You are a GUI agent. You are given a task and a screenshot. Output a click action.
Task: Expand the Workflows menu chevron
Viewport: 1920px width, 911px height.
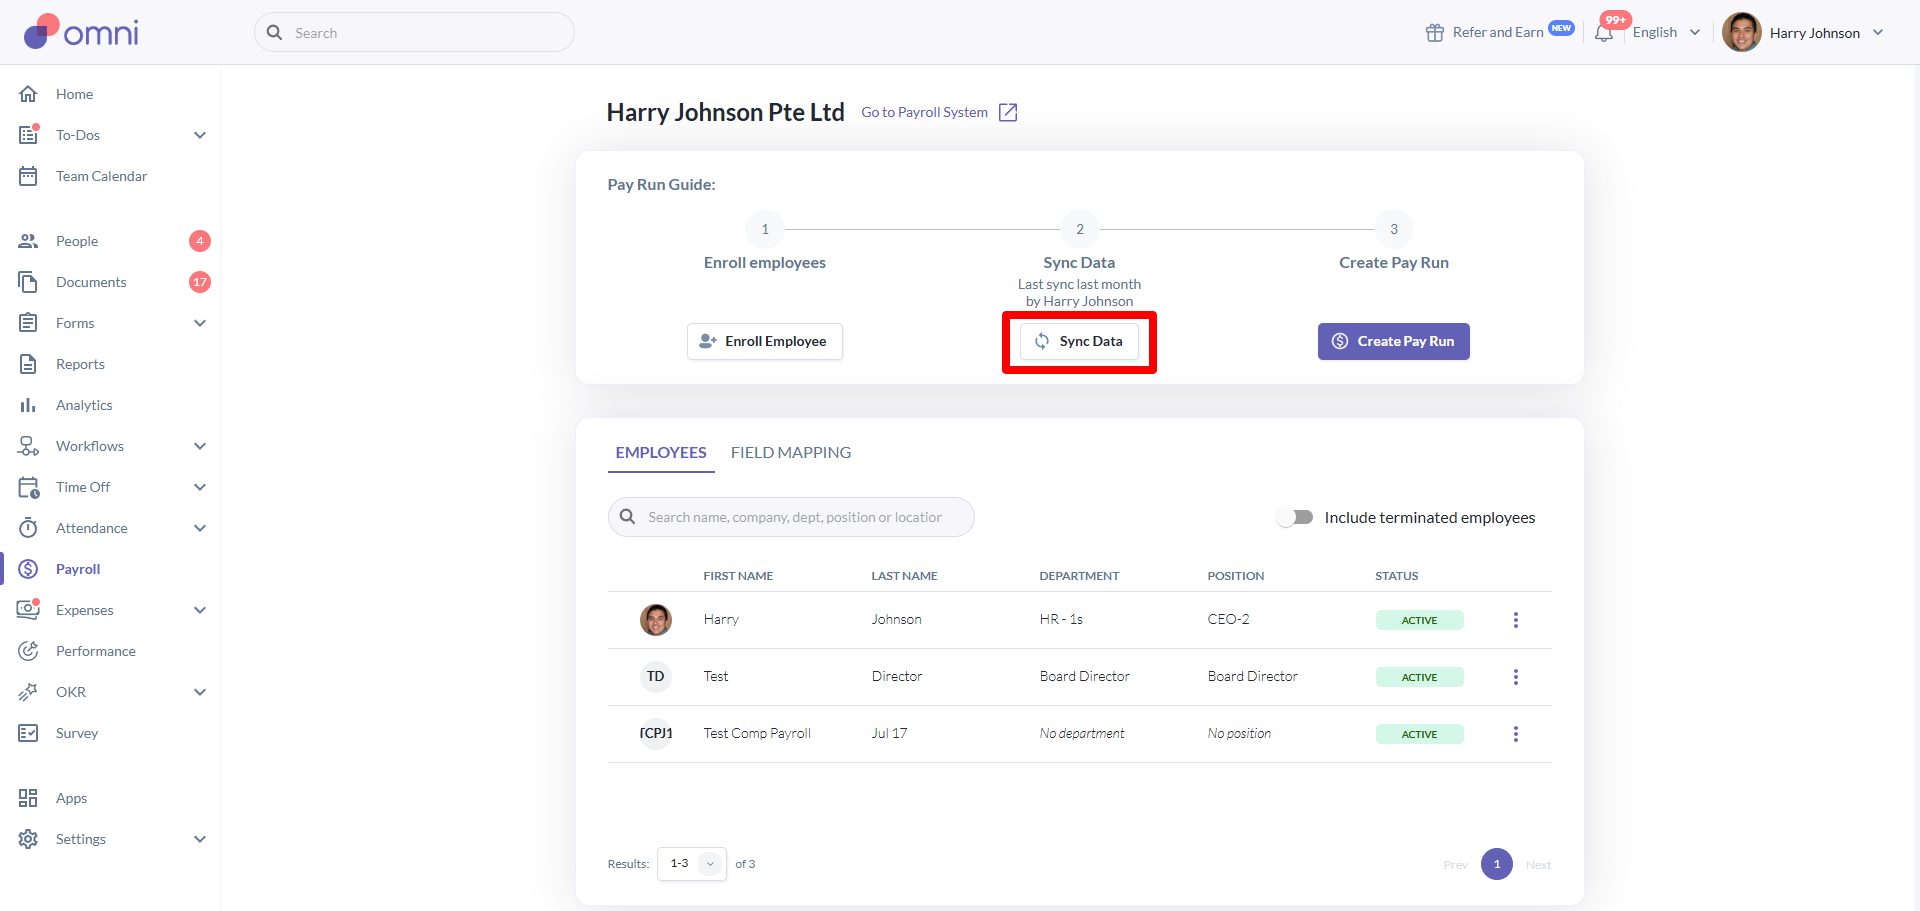200,446
